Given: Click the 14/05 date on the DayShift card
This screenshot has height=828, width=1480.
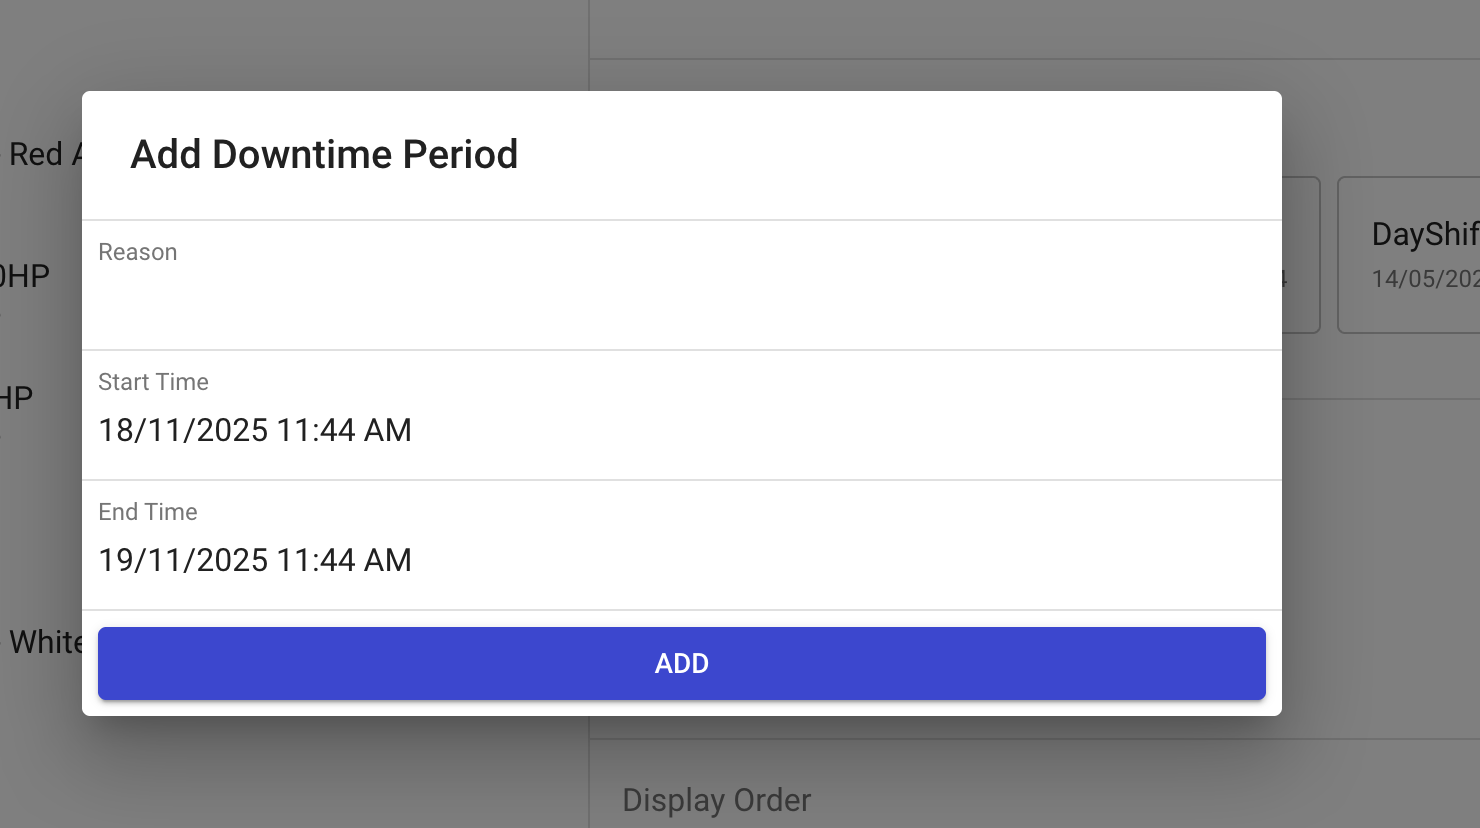Looking at the screenshot, I should coord(1424,279).
